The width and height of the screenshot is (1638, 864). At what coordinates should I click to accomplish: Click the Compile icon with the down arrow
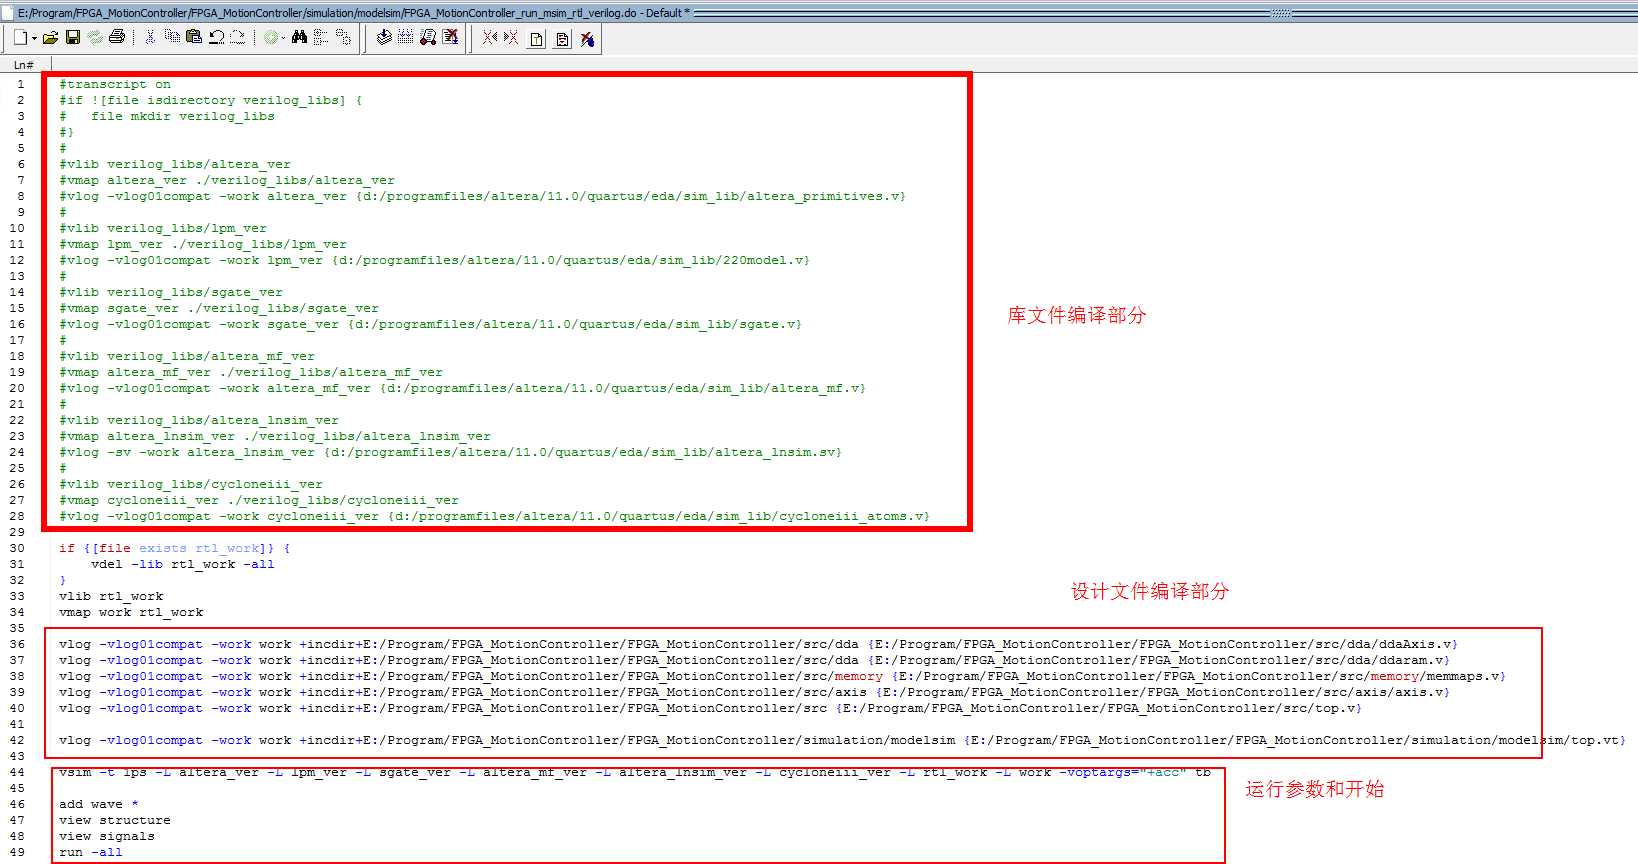click(384, 37)
